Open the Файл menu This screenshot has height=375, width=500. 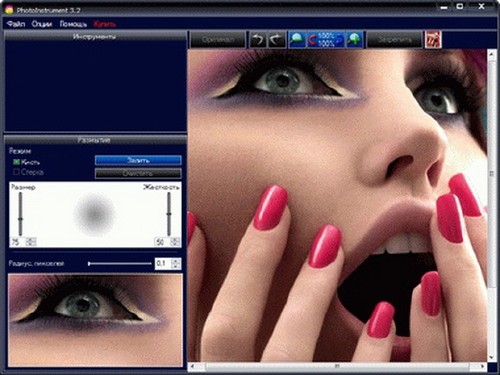pos(16,24)
